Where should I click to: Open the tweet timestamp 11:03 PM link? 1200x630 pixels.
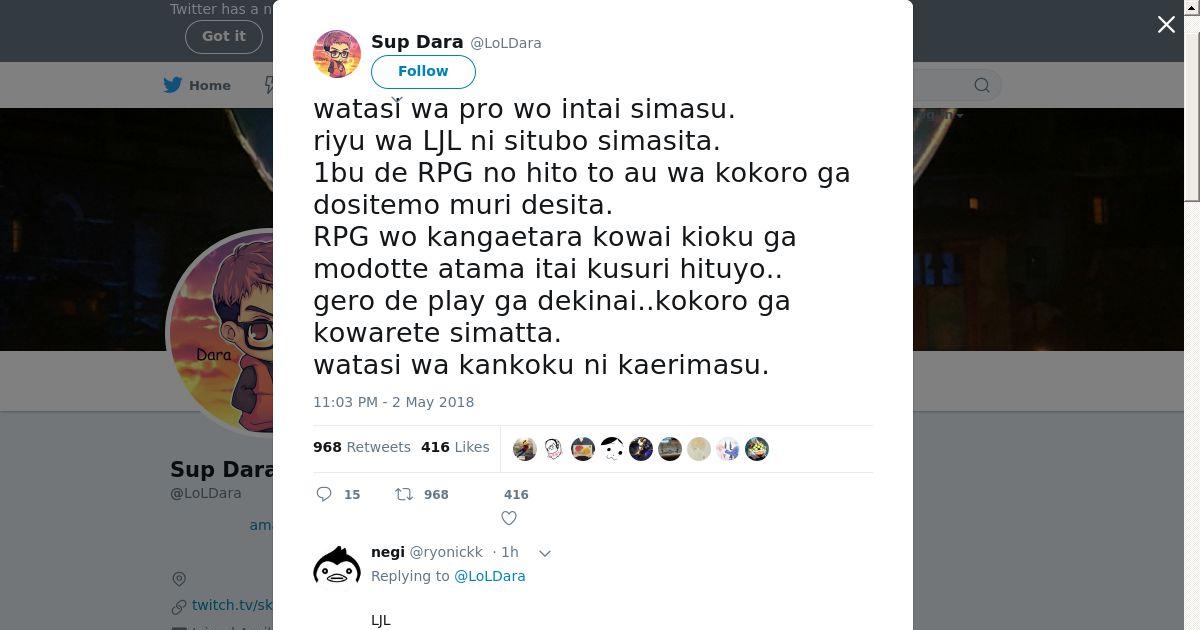click(x=394, y=402)
